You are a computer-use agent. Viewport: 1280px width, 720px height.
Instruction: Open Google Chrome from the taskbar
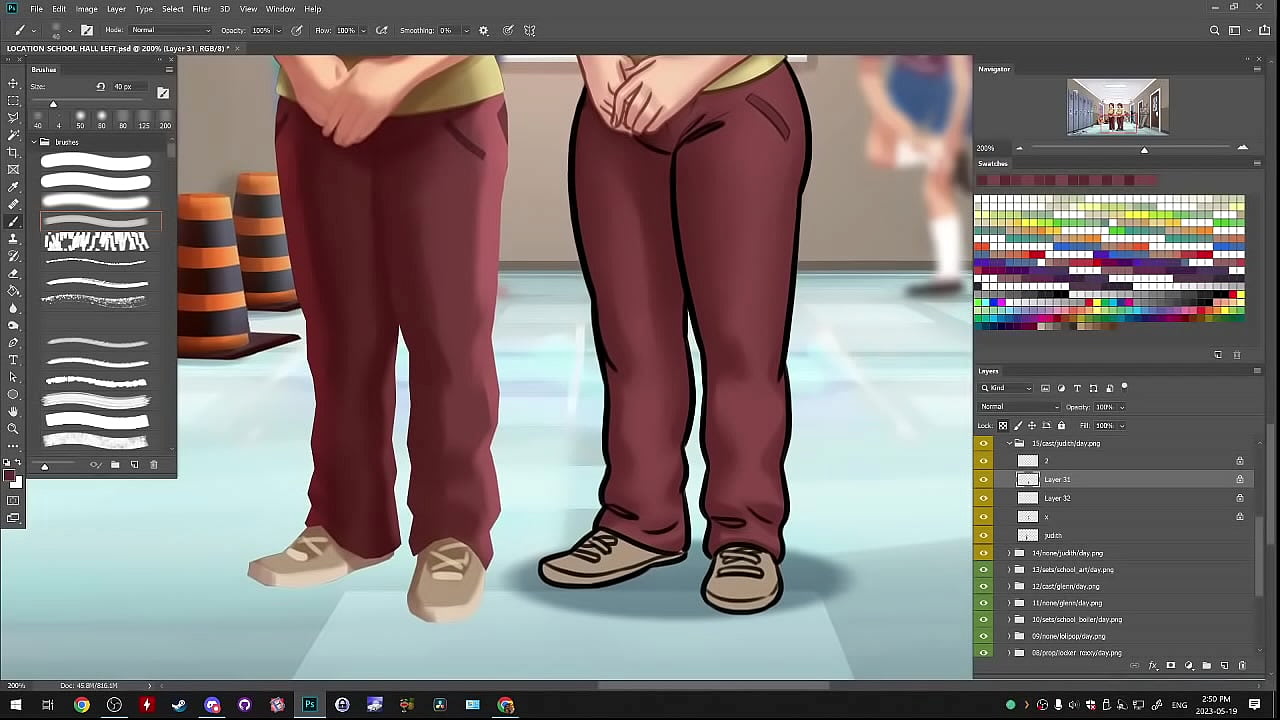click(82, 705)
